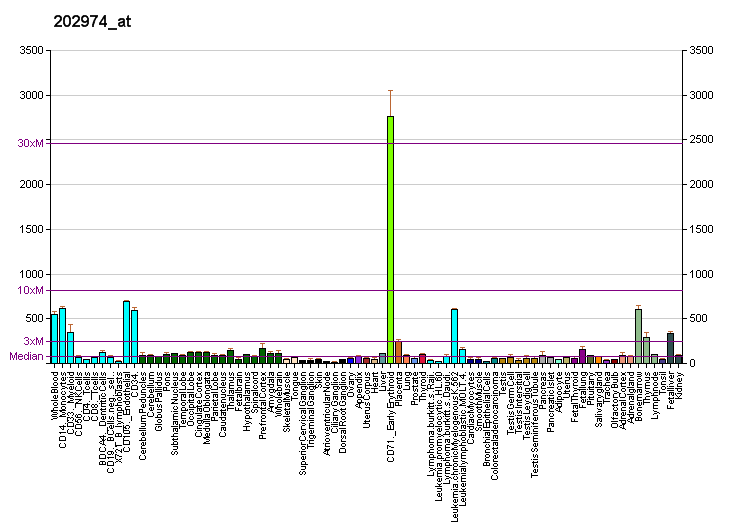Screen dimensions: 732x530
Task: Click the WholeBlood axis label
Action: point(55,395)
